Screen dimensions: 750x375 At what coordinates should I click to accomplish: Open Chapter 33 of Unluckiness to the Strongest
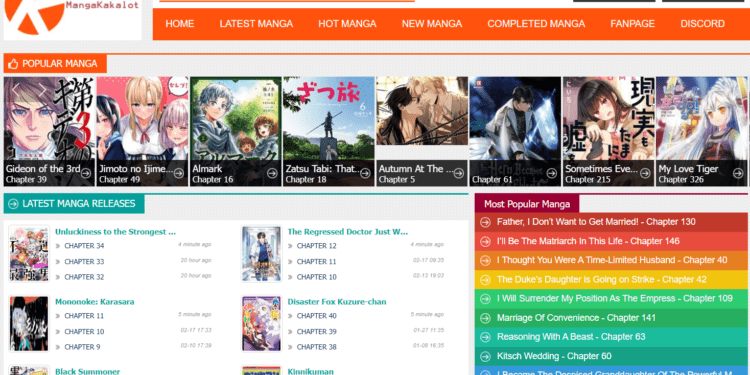pyautogui.click(x=84, y=262)
